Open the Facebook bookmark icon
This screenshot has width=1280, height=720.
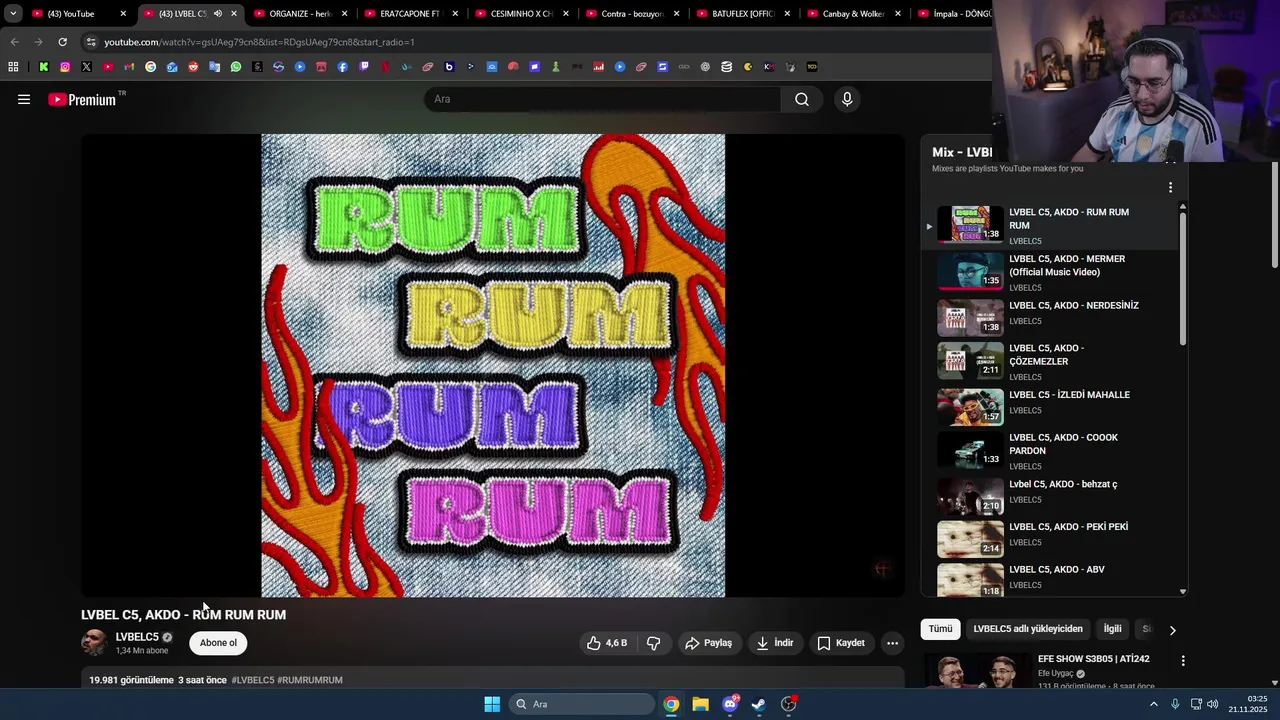[x=343, y=67]
